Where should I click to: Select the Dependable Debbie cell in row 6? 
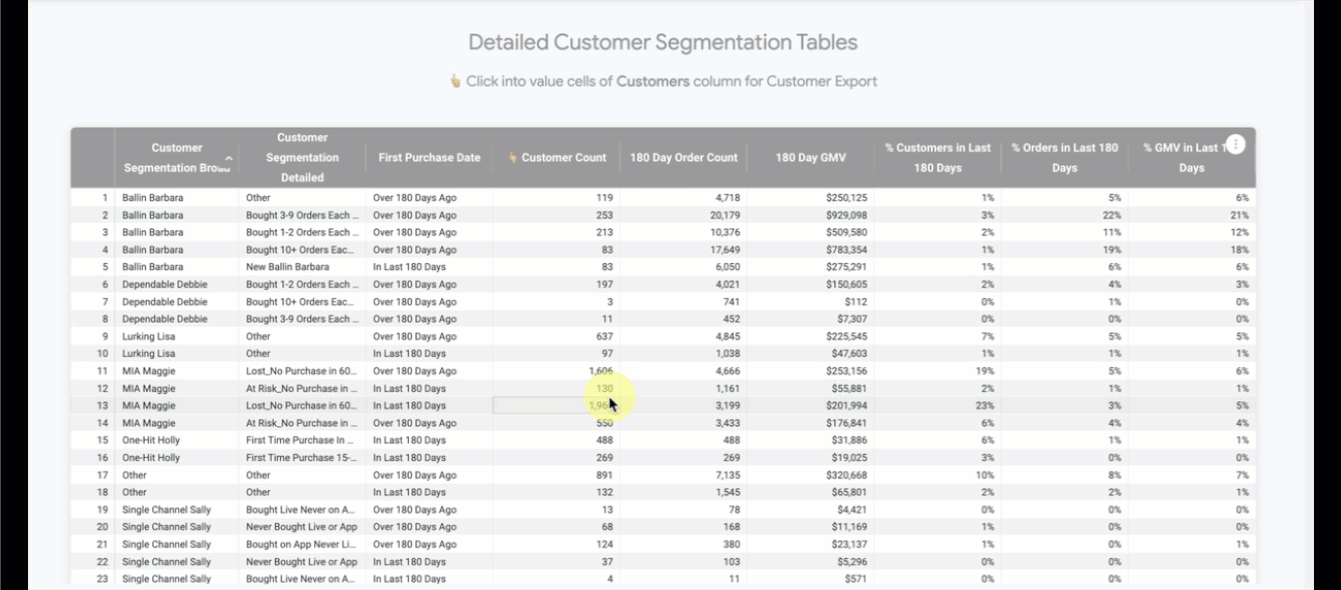click(x=165, y=284)
